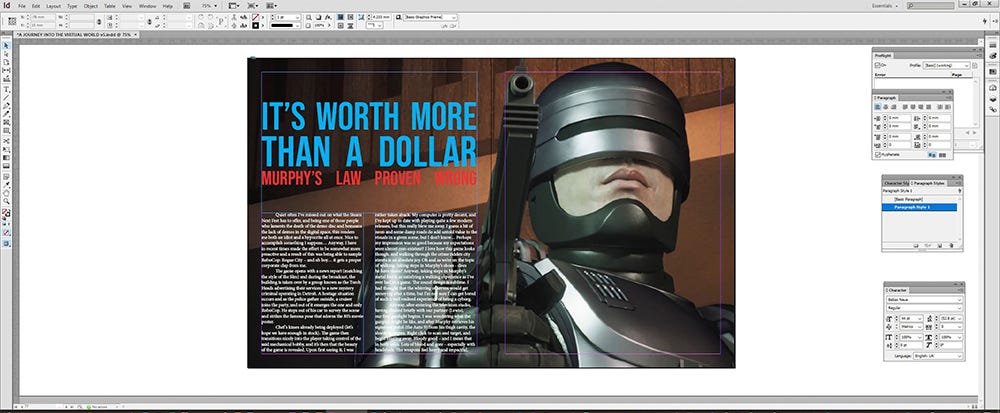Open the Layout menu
1000x413 pixels.
(x=54, y=6)
